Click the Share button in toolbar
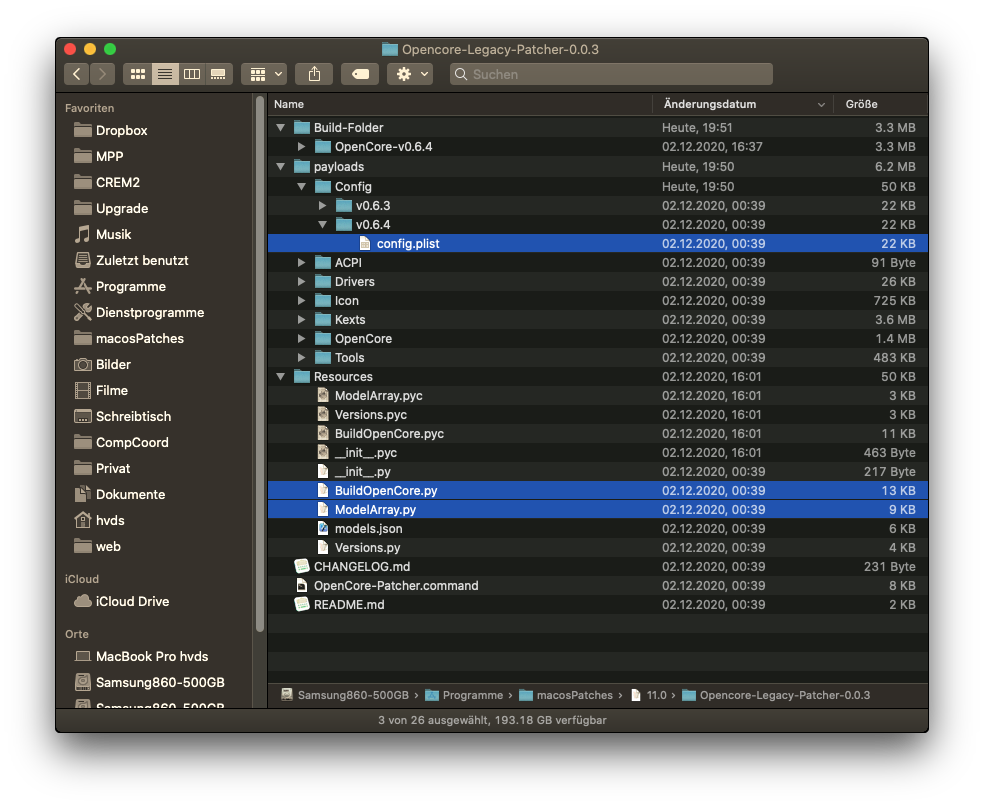Screen dimensions: 984x806 [x=314, y=74]
